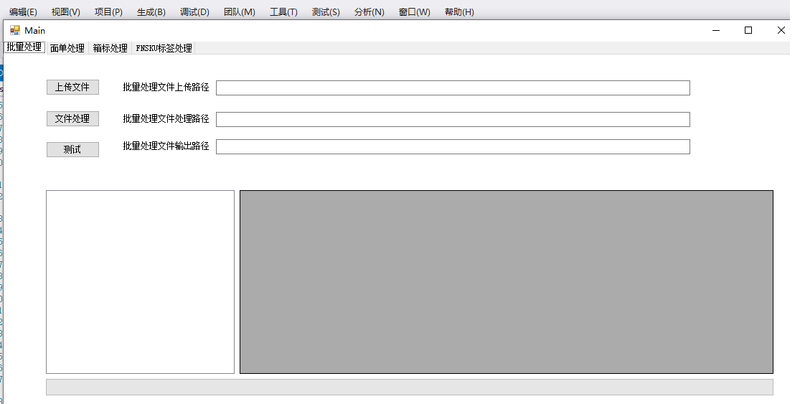Focus the 批量处理文件输出路径 text field
This screenshot has height=404, width=800.
pyautogui.click(x=453, y=147)
